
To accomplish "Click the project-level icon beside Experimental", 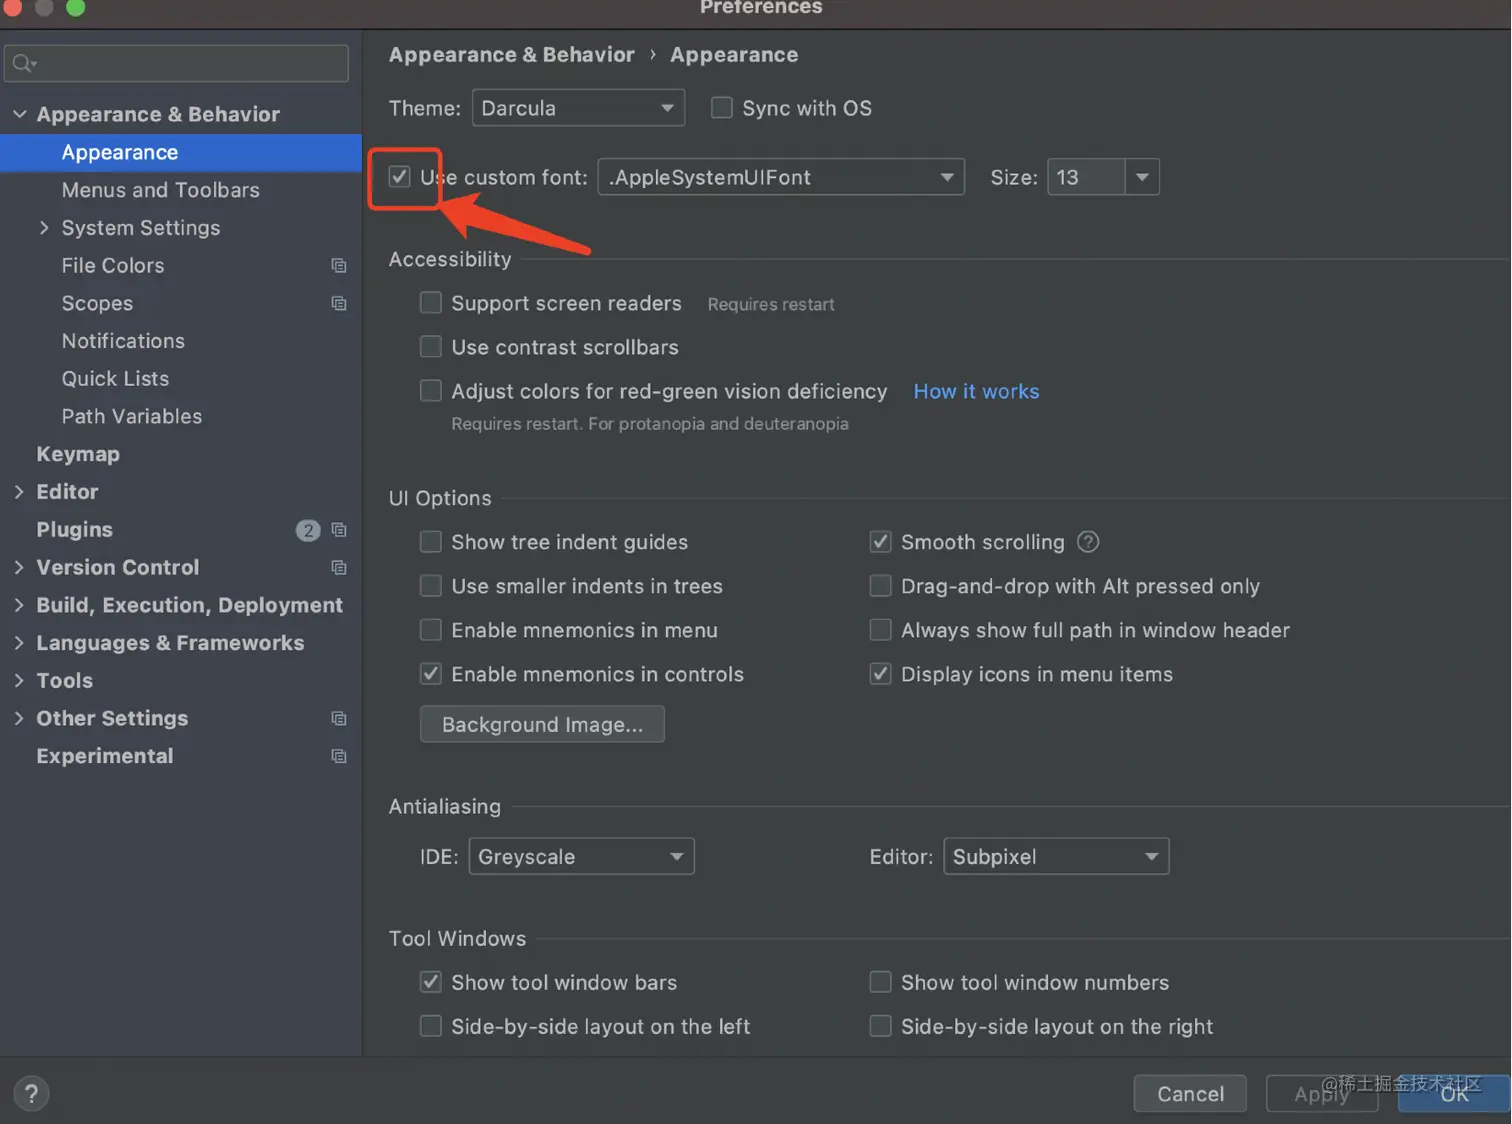I will [339, 757].
